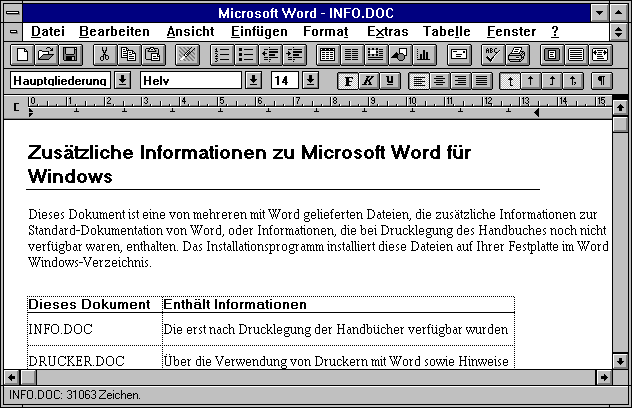The width and height of the screenshot is (632, 408).
Task: Click the right indent marker on the ruler
Action: click(536, 113)
